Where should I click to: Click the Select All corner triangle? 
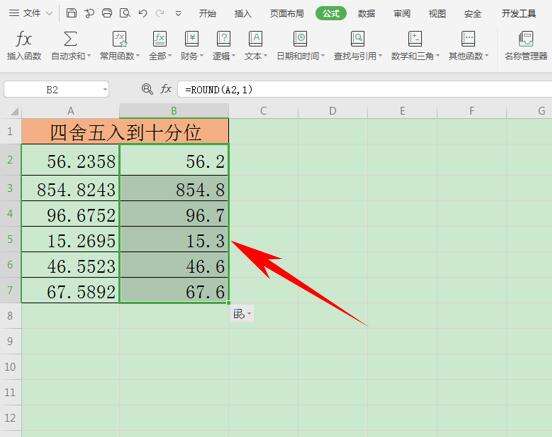point(14,112)
